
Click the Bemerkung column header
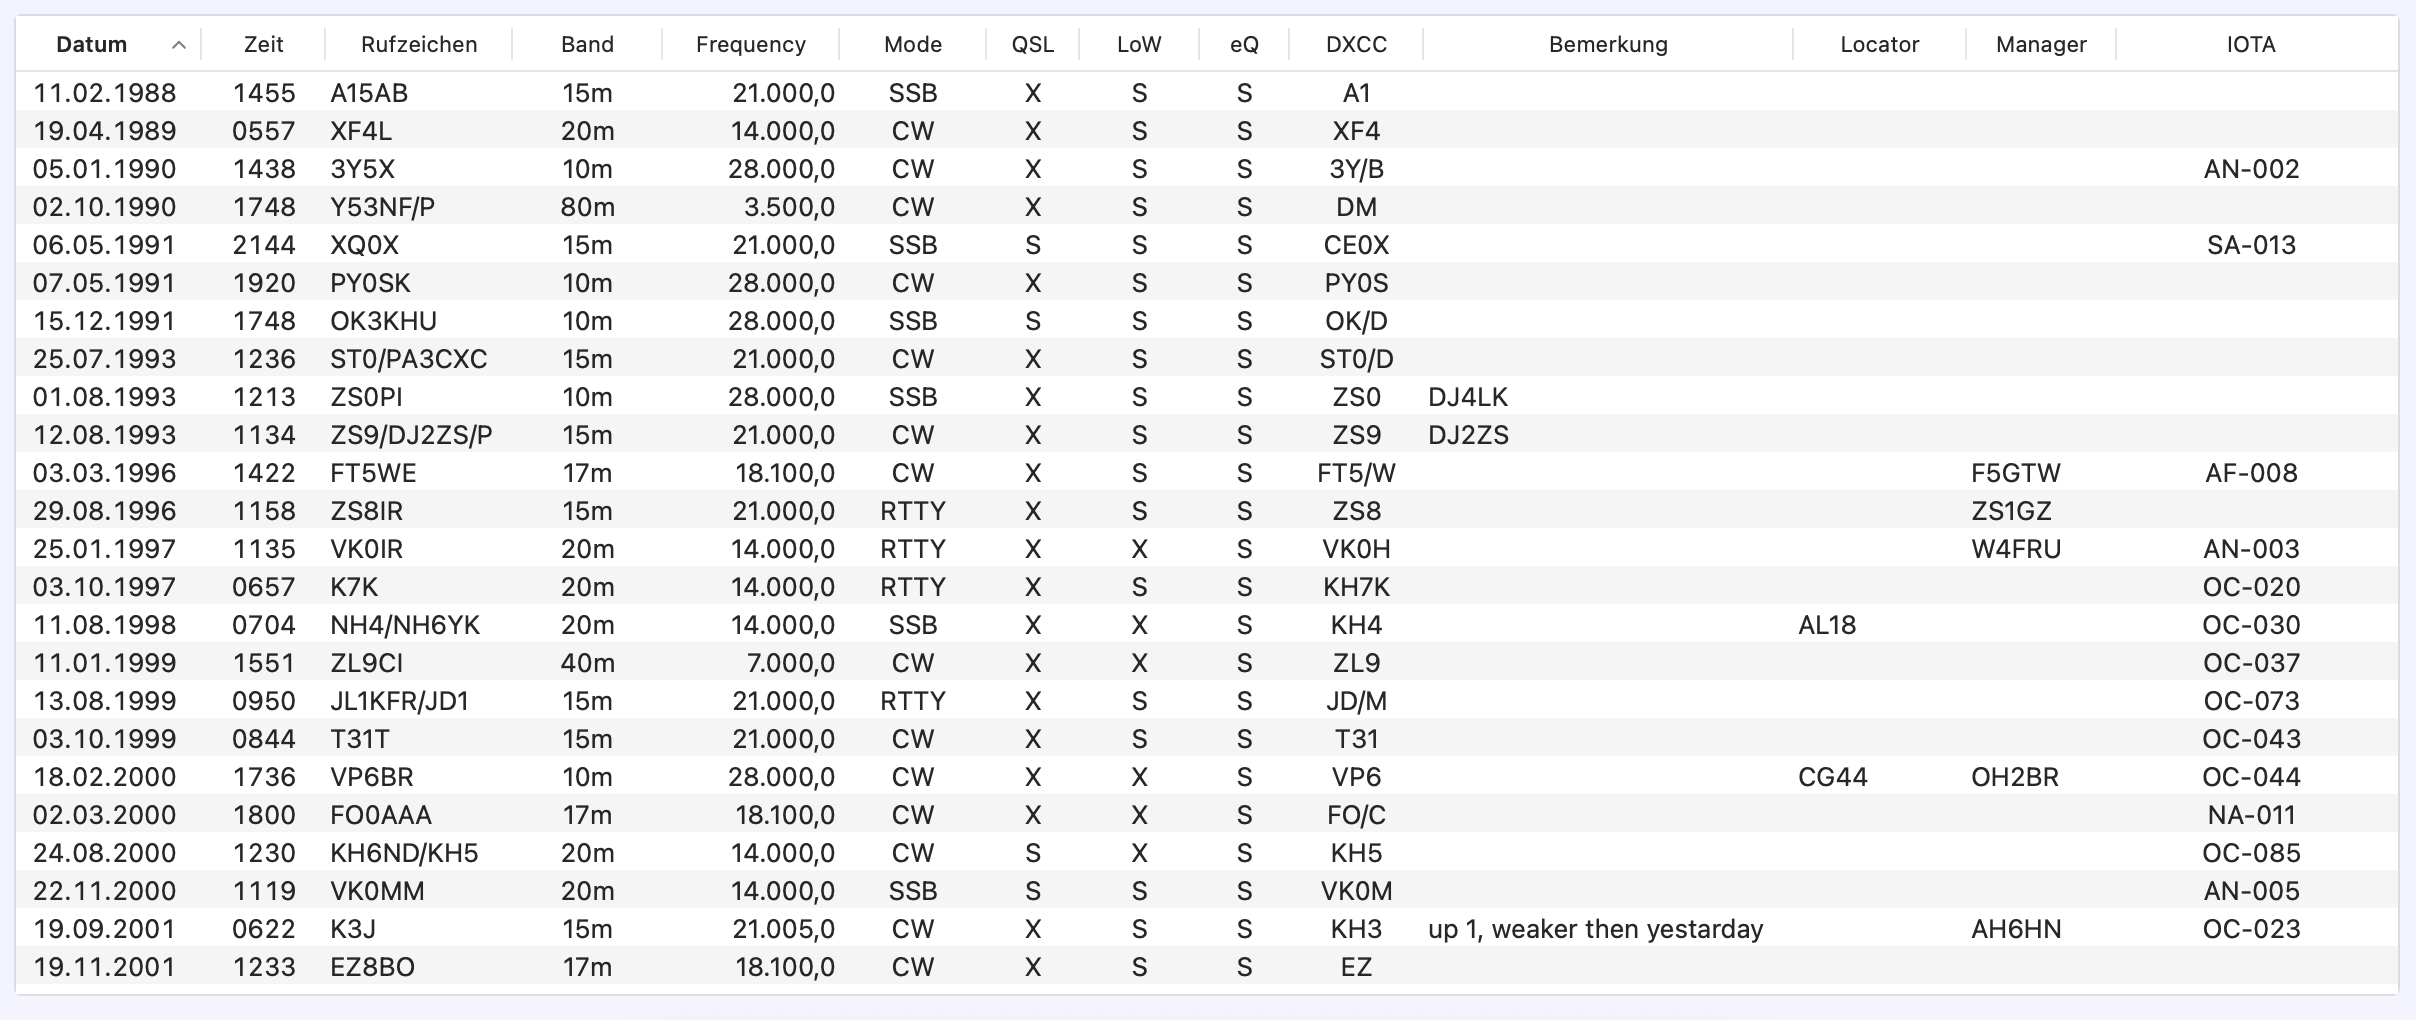pyautogui.click(x=1607, y=45)
